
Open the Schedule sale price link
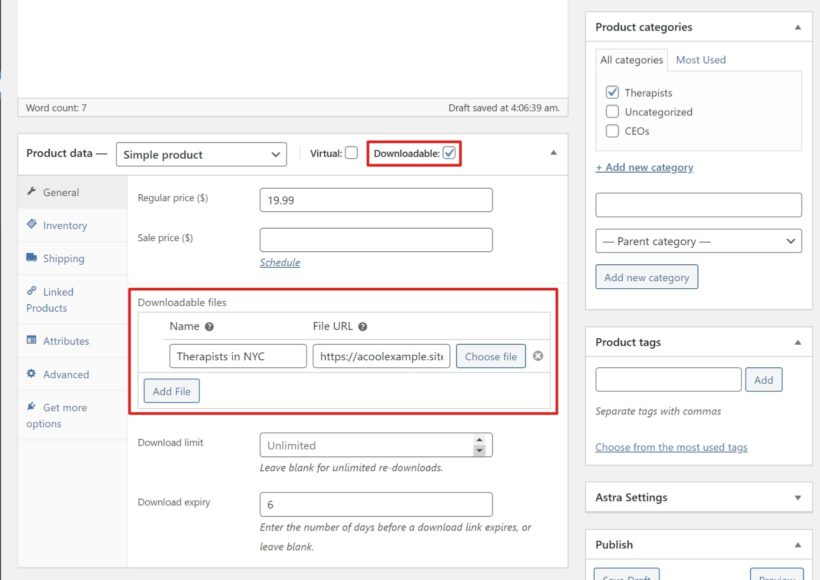pos(280,262)
